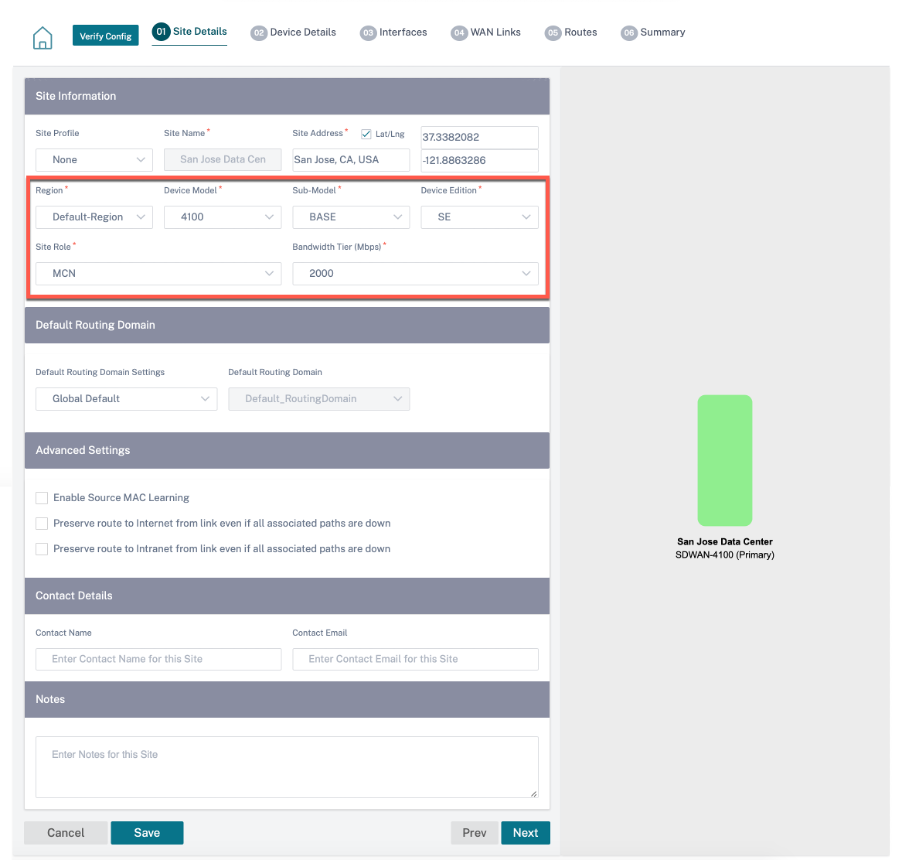Open Default Routing Domain Settings dropdown
The height and width of the screenshot is (860, 902).
(x=126, y=399)
